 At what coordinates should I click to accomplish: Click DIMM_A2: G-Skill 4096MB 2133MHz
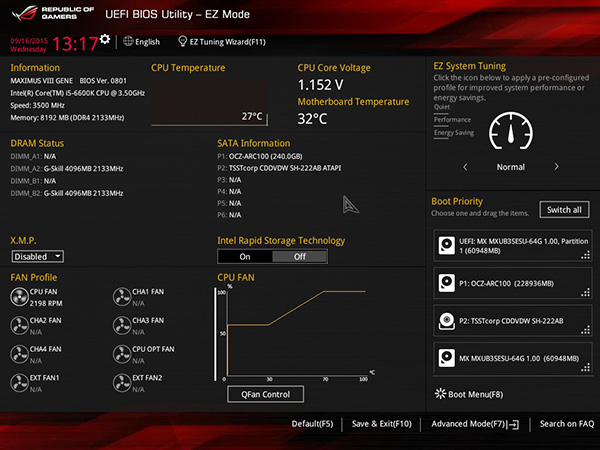coord(67,168)
